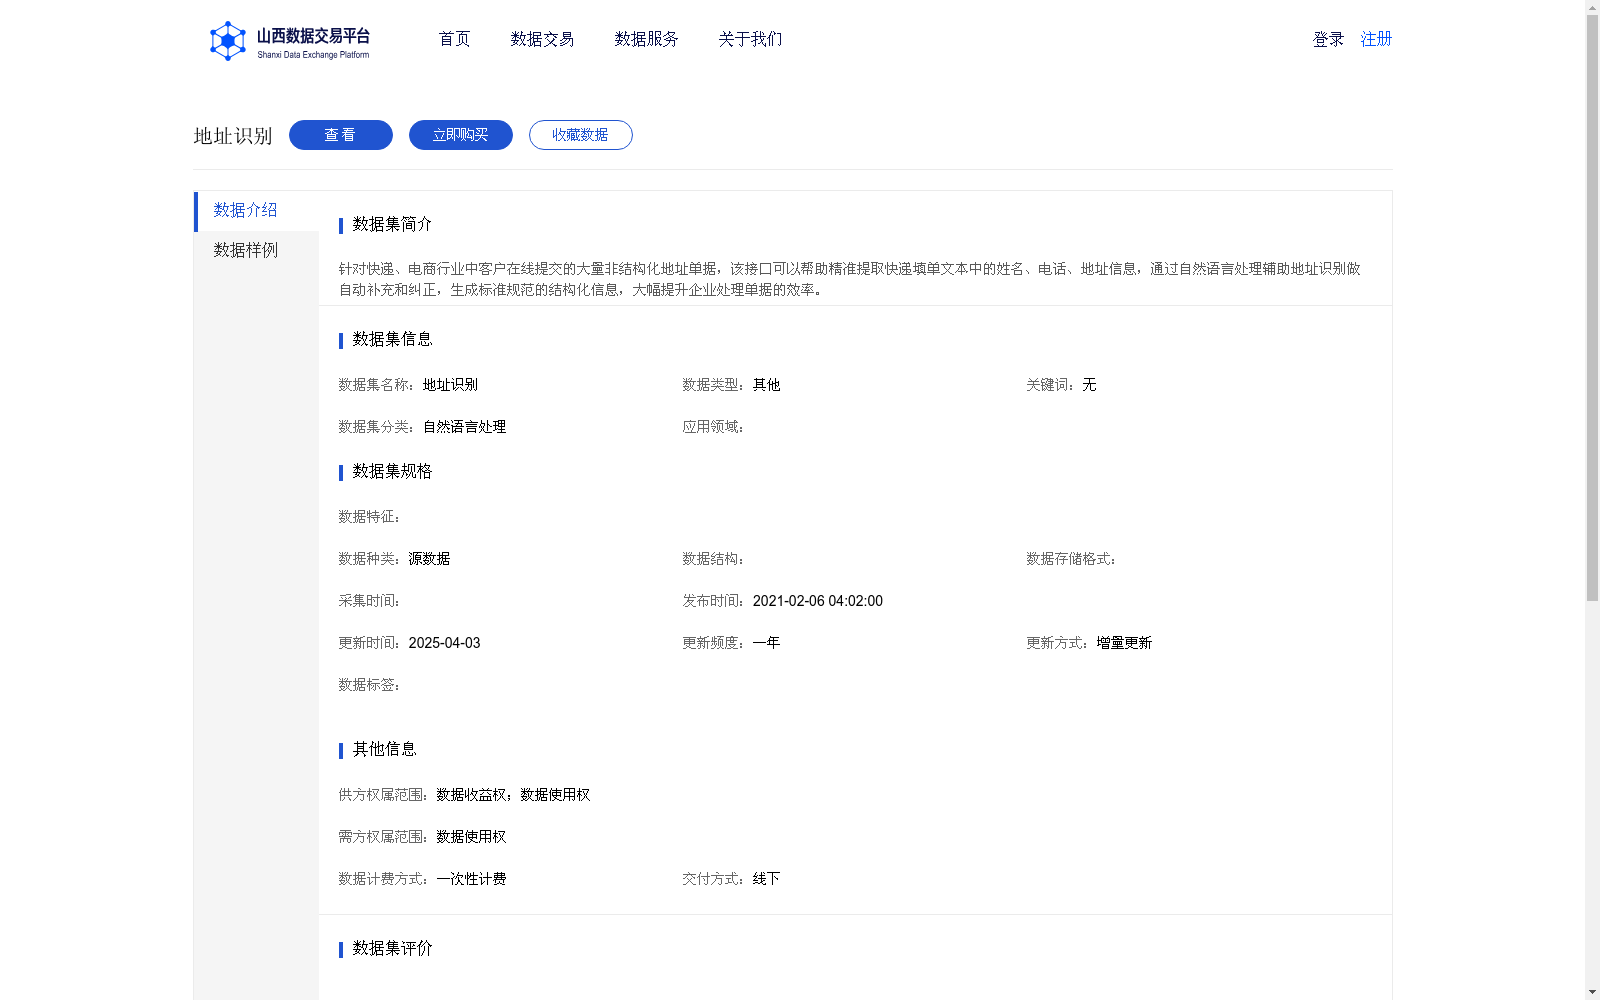The image size is (1600, 1000).
Task: Click the 2025-04-03 update time
Action: pos(444,643)
